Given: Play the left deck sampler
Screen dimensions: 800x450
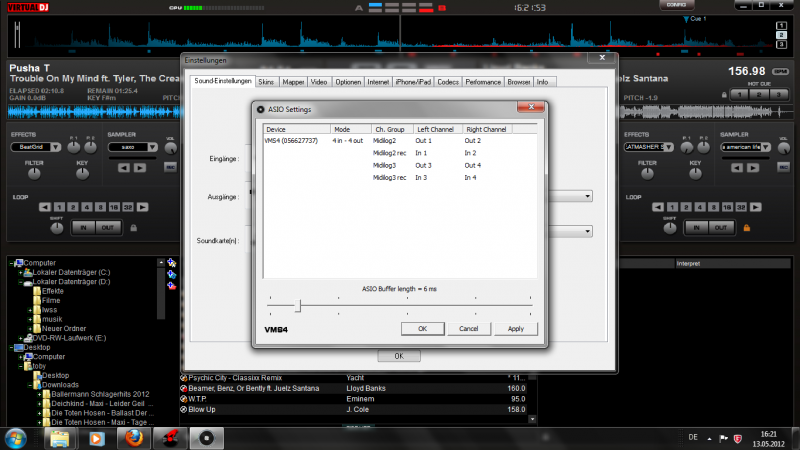Looking at the screenshot, I should pos(140,168).
